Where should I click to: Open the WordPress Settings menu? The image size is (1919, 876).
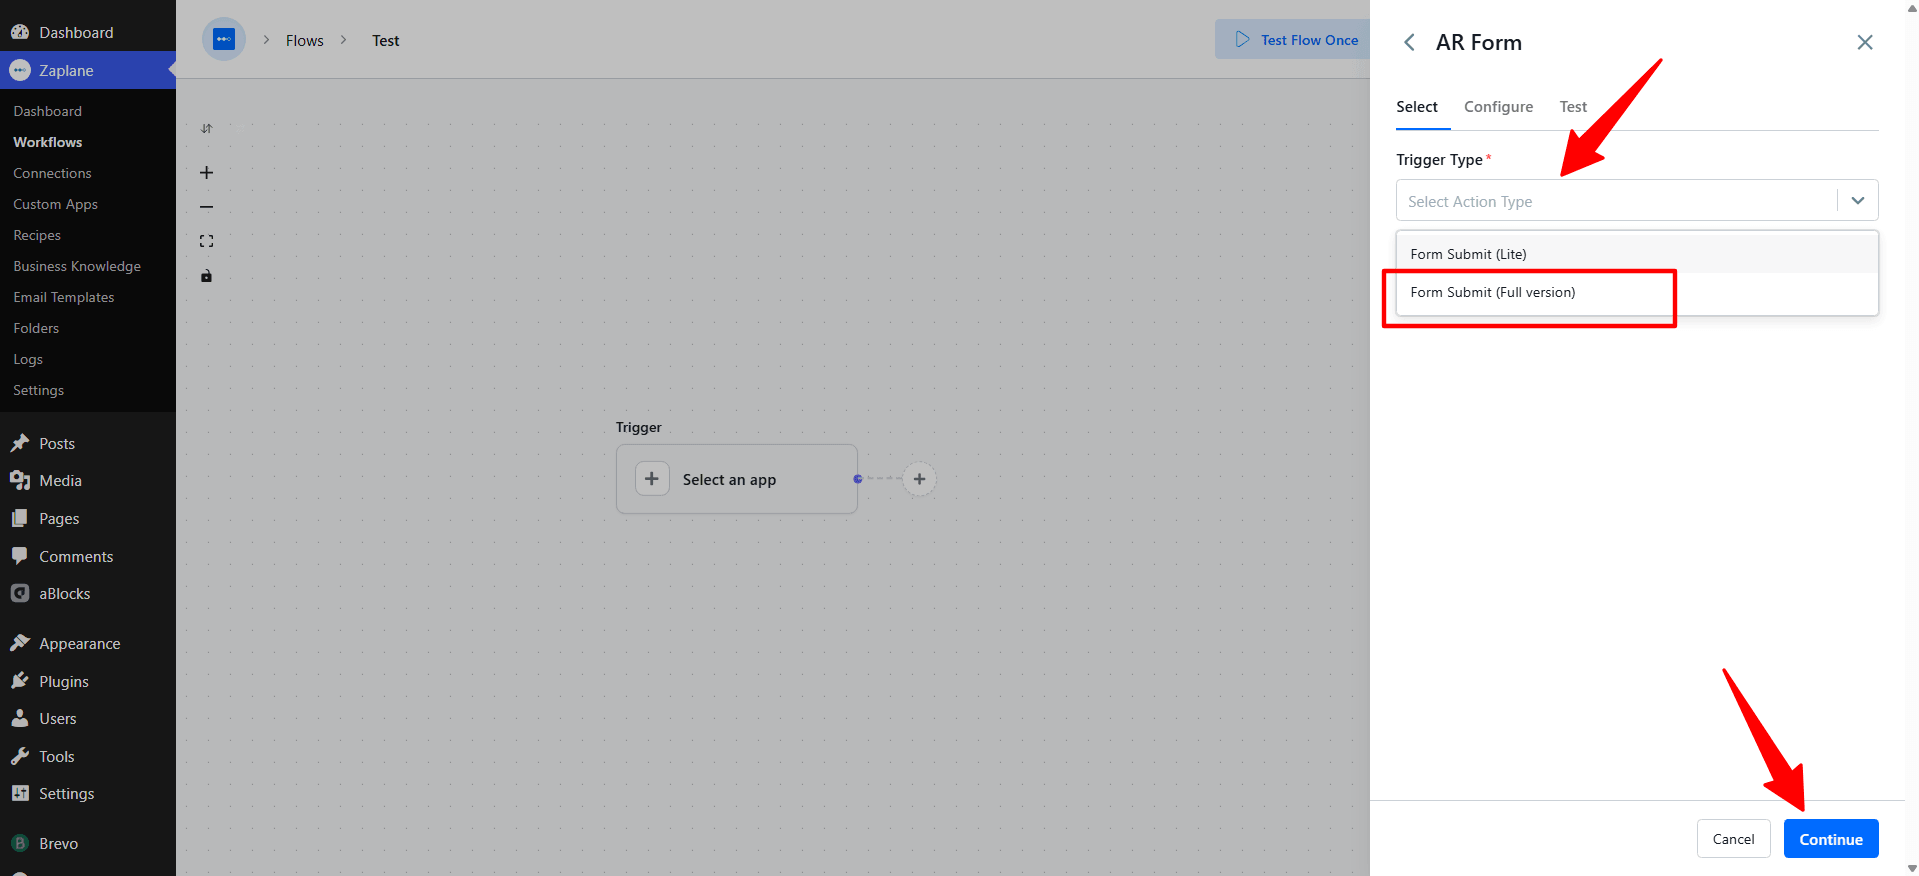88,793
